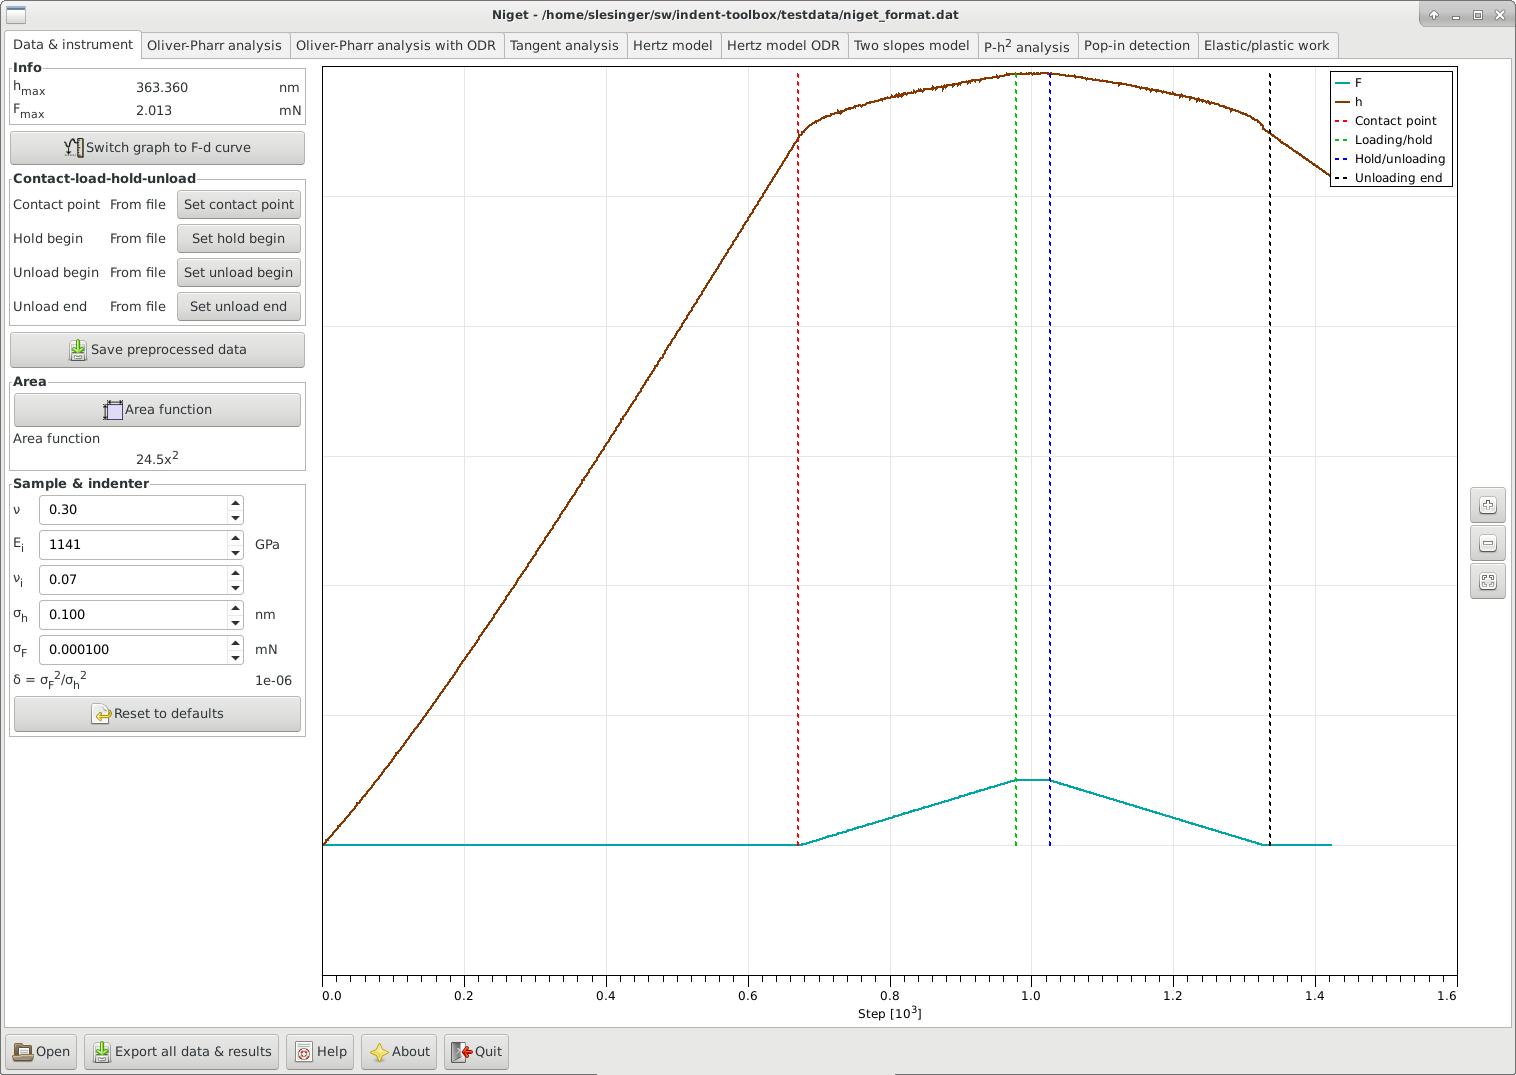Click the About star icon
The height and width of the screenshot is (1075, 1516).
click(x=379, y=1052)
